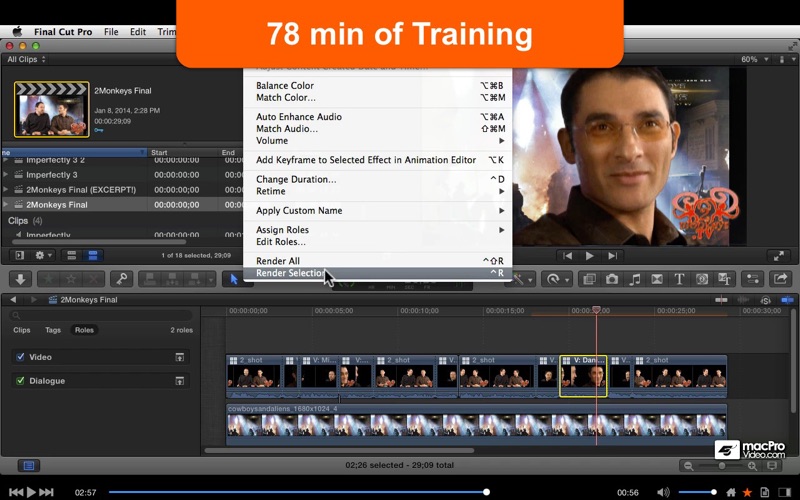
Task: Toggle the Dialogue role checkbox
Action: pos(20,381)
